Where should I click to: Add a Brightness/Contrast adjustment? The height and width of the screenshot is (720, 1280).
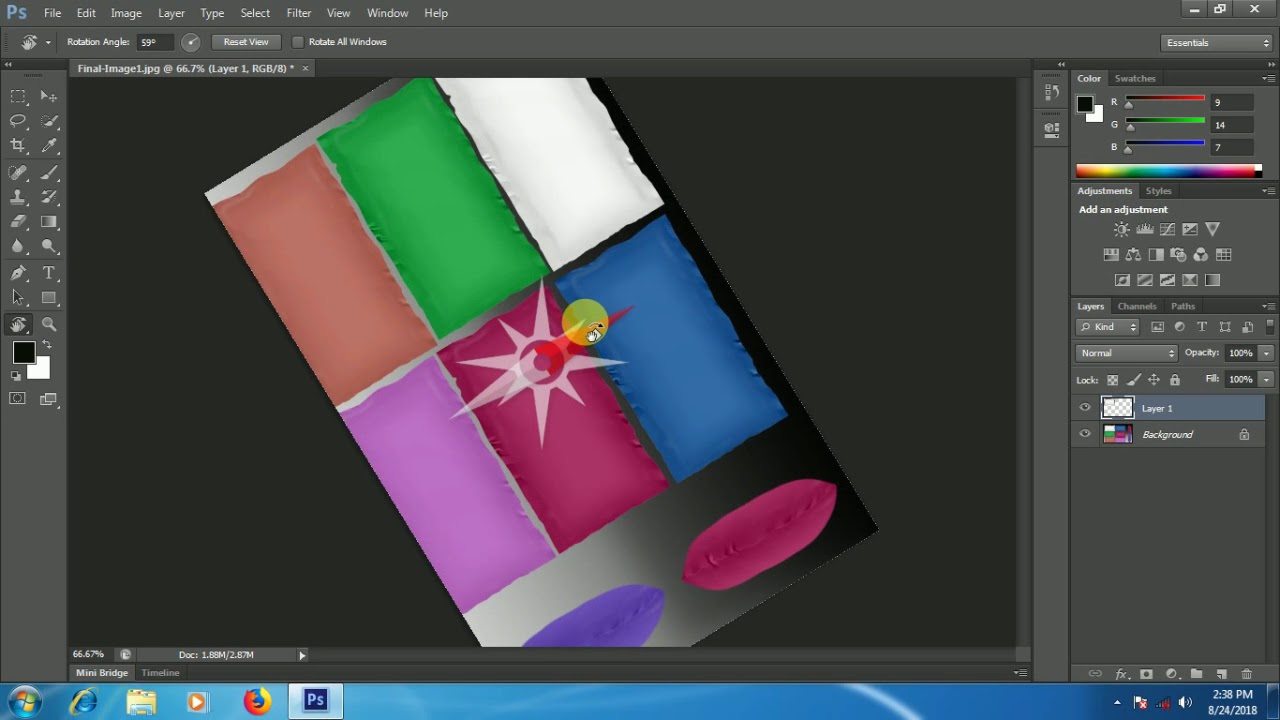(x=1122, y=229)
